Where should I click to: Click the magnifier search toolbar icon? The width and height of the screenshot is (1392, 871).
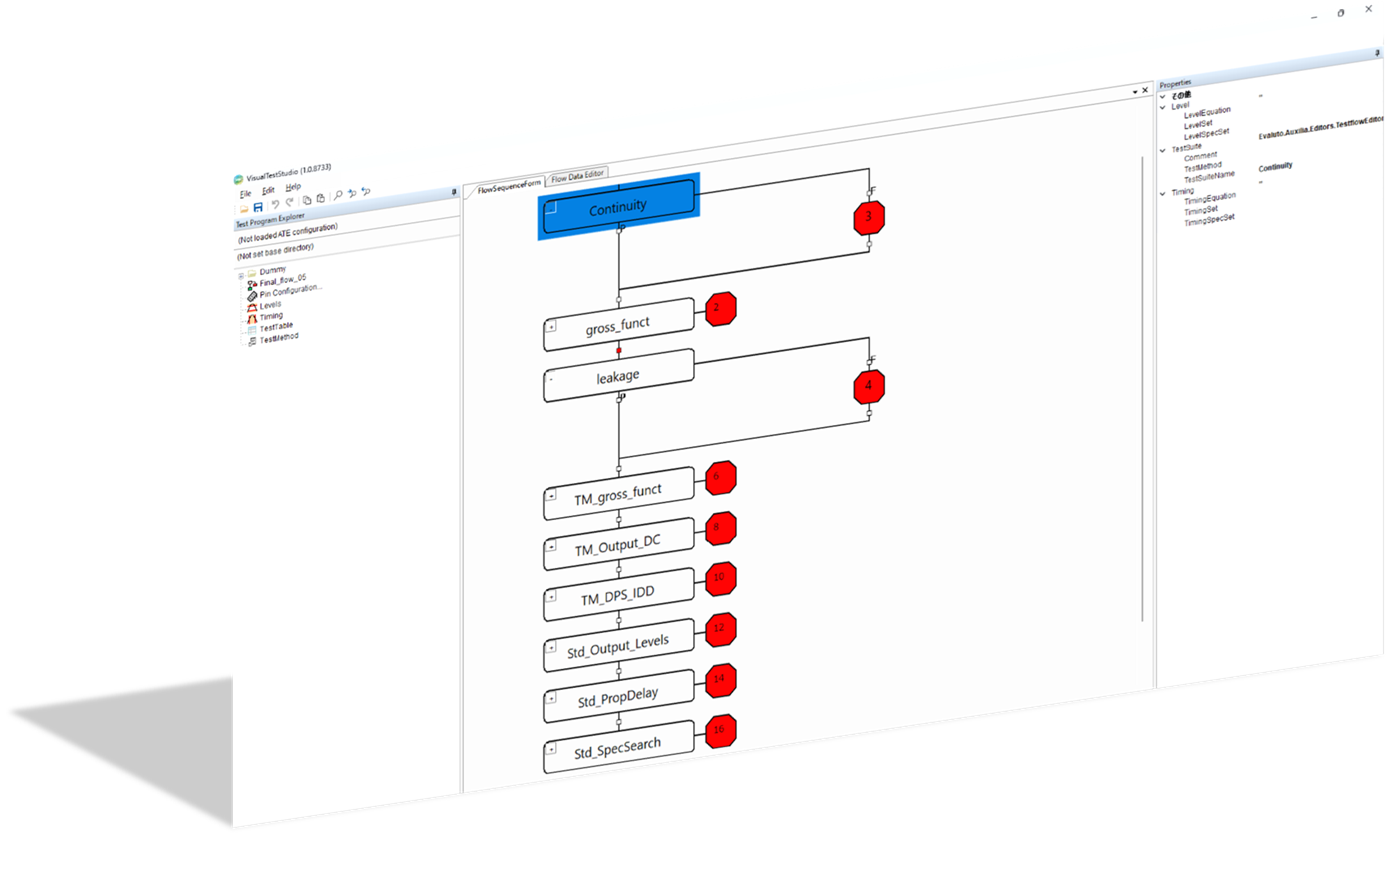[x=338, y=195]
